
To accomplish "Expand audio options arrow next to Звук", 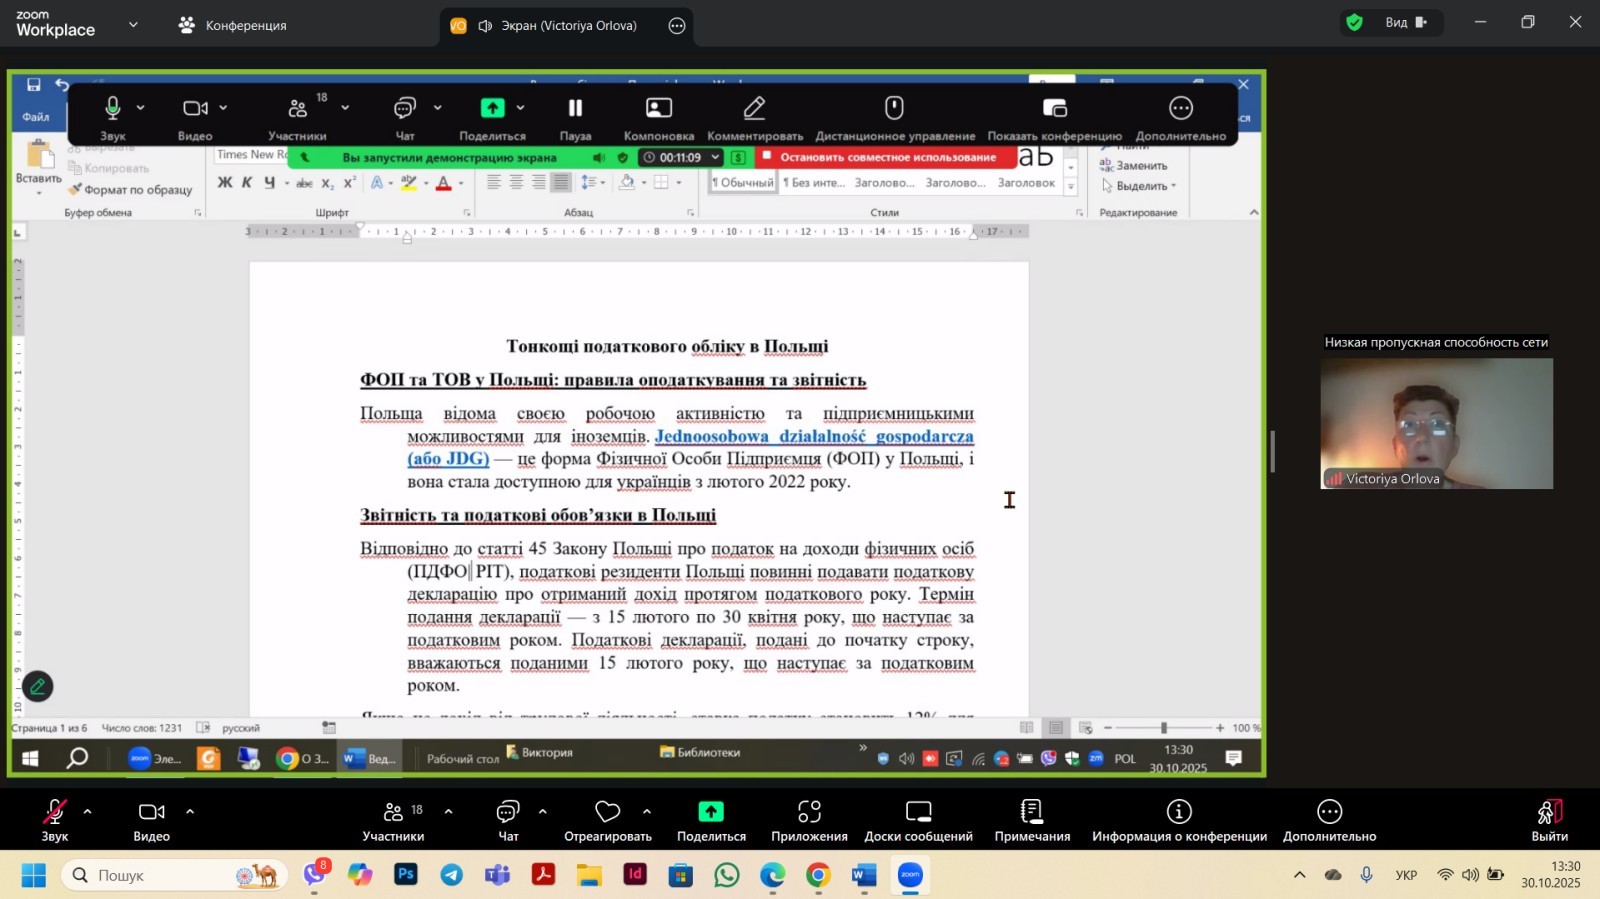I will tap(87, 811).
